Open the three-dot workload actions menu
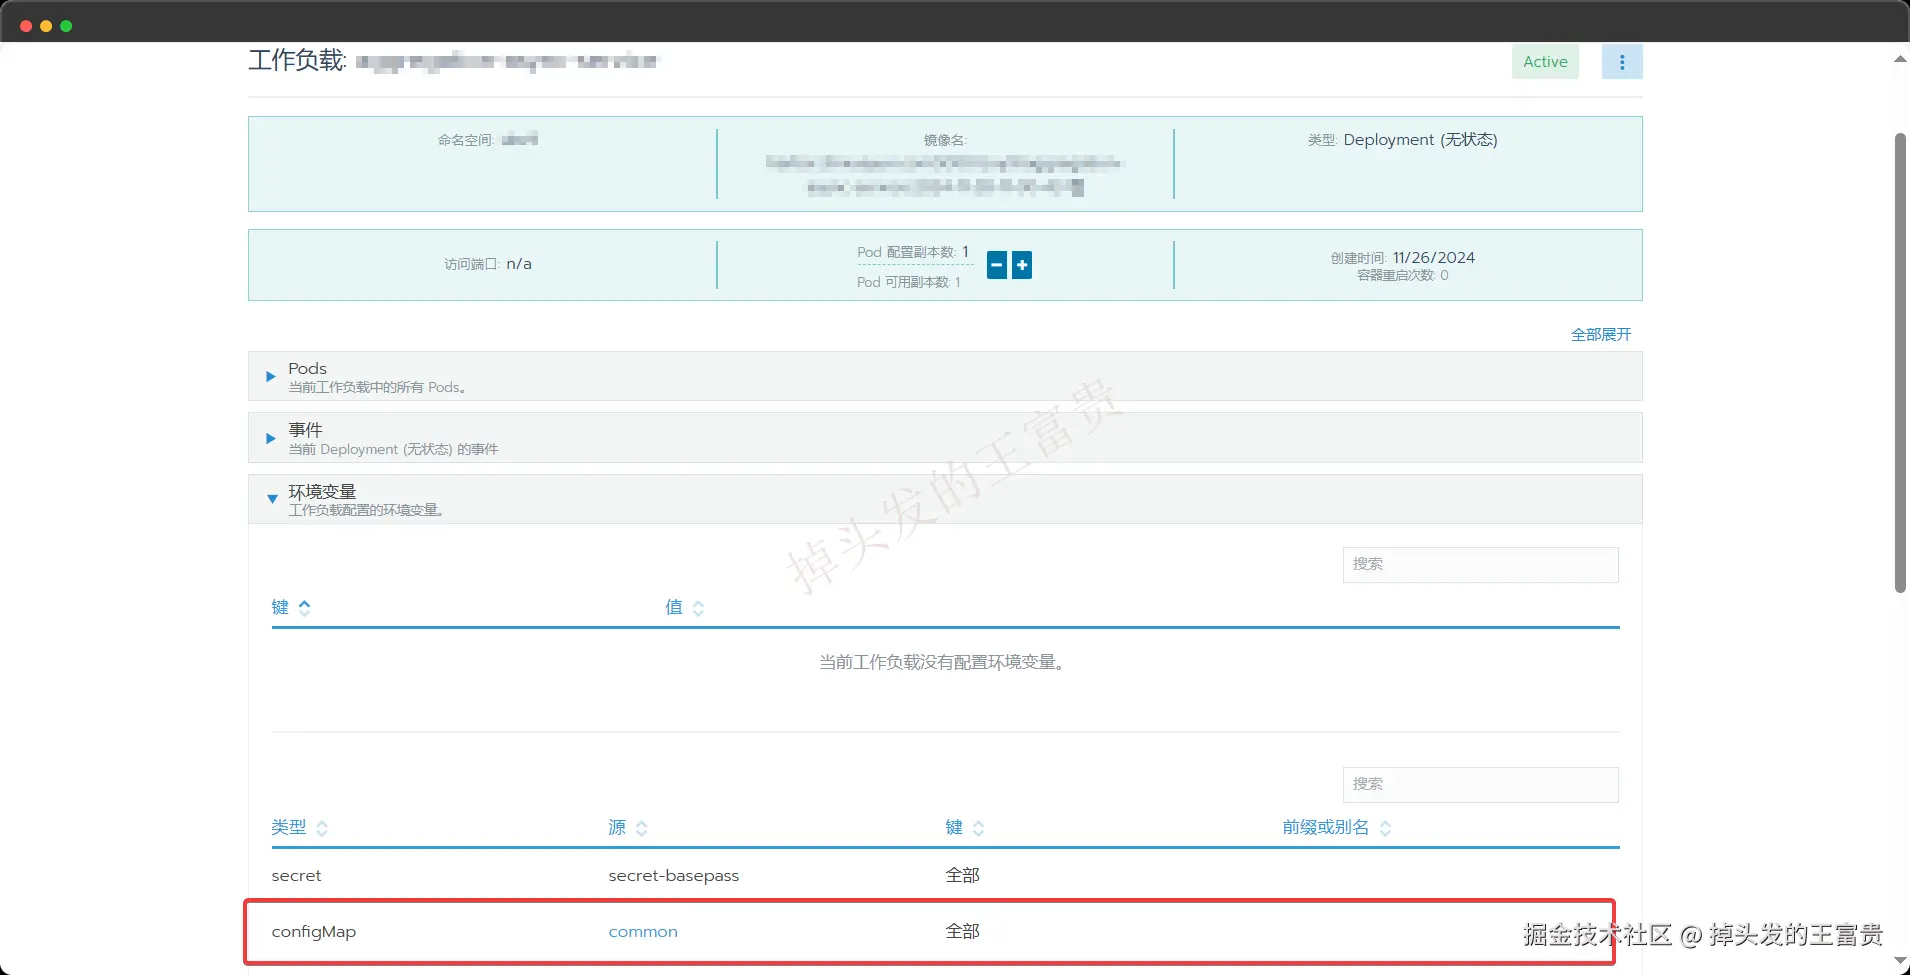 (1622, 62)
